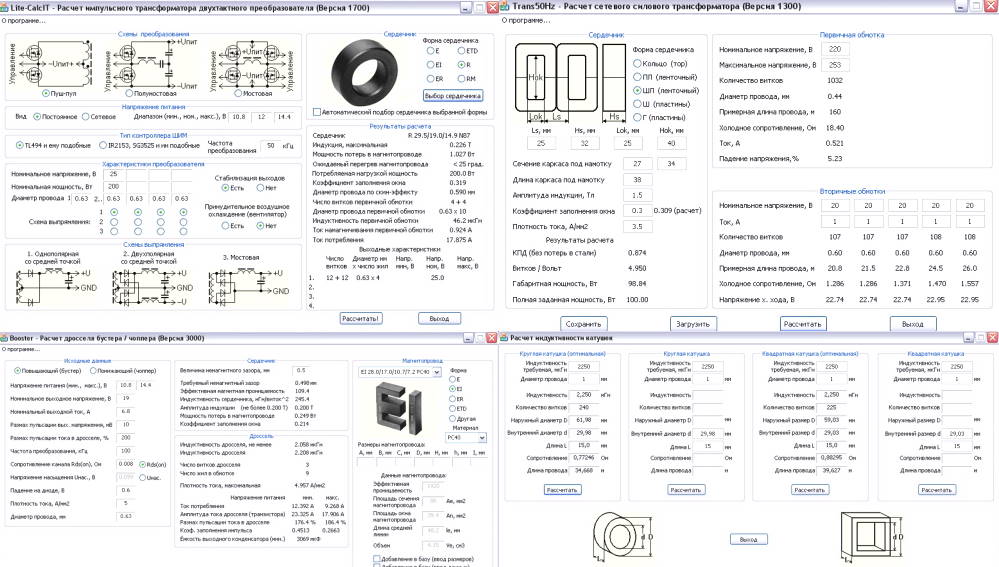Click Загрузить button in Trans50Hz
This screenshot has height=567, width=999.
tap(692, 324)
